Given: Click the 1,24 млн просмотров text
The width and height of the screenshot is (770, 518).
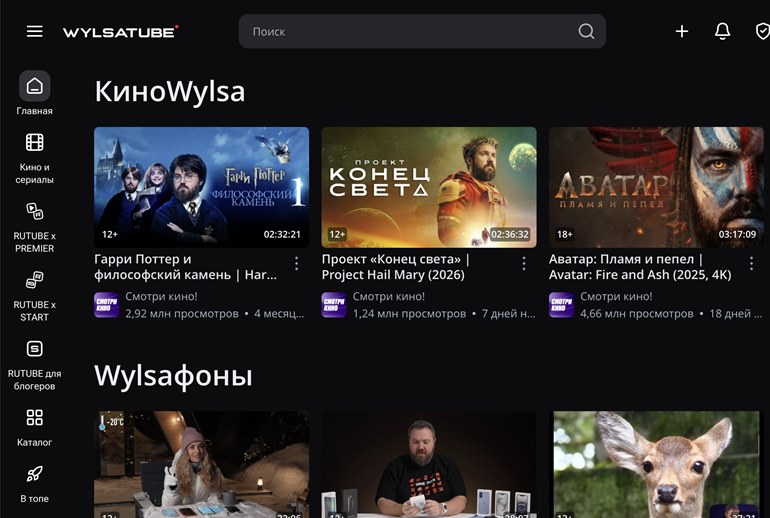Looking at the screenshot, I should pyautogui.click(x=410, y=313).
